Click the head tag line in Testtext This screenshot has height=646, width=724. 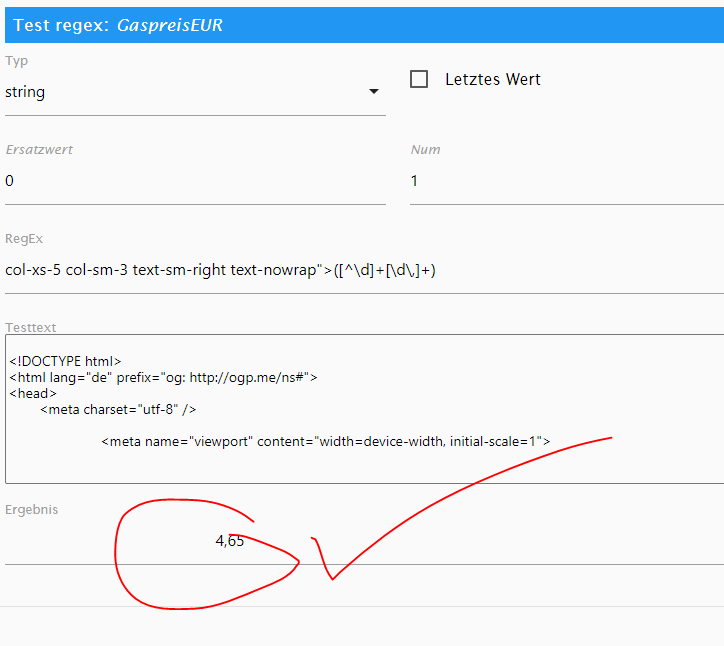(x=33, y=393)
